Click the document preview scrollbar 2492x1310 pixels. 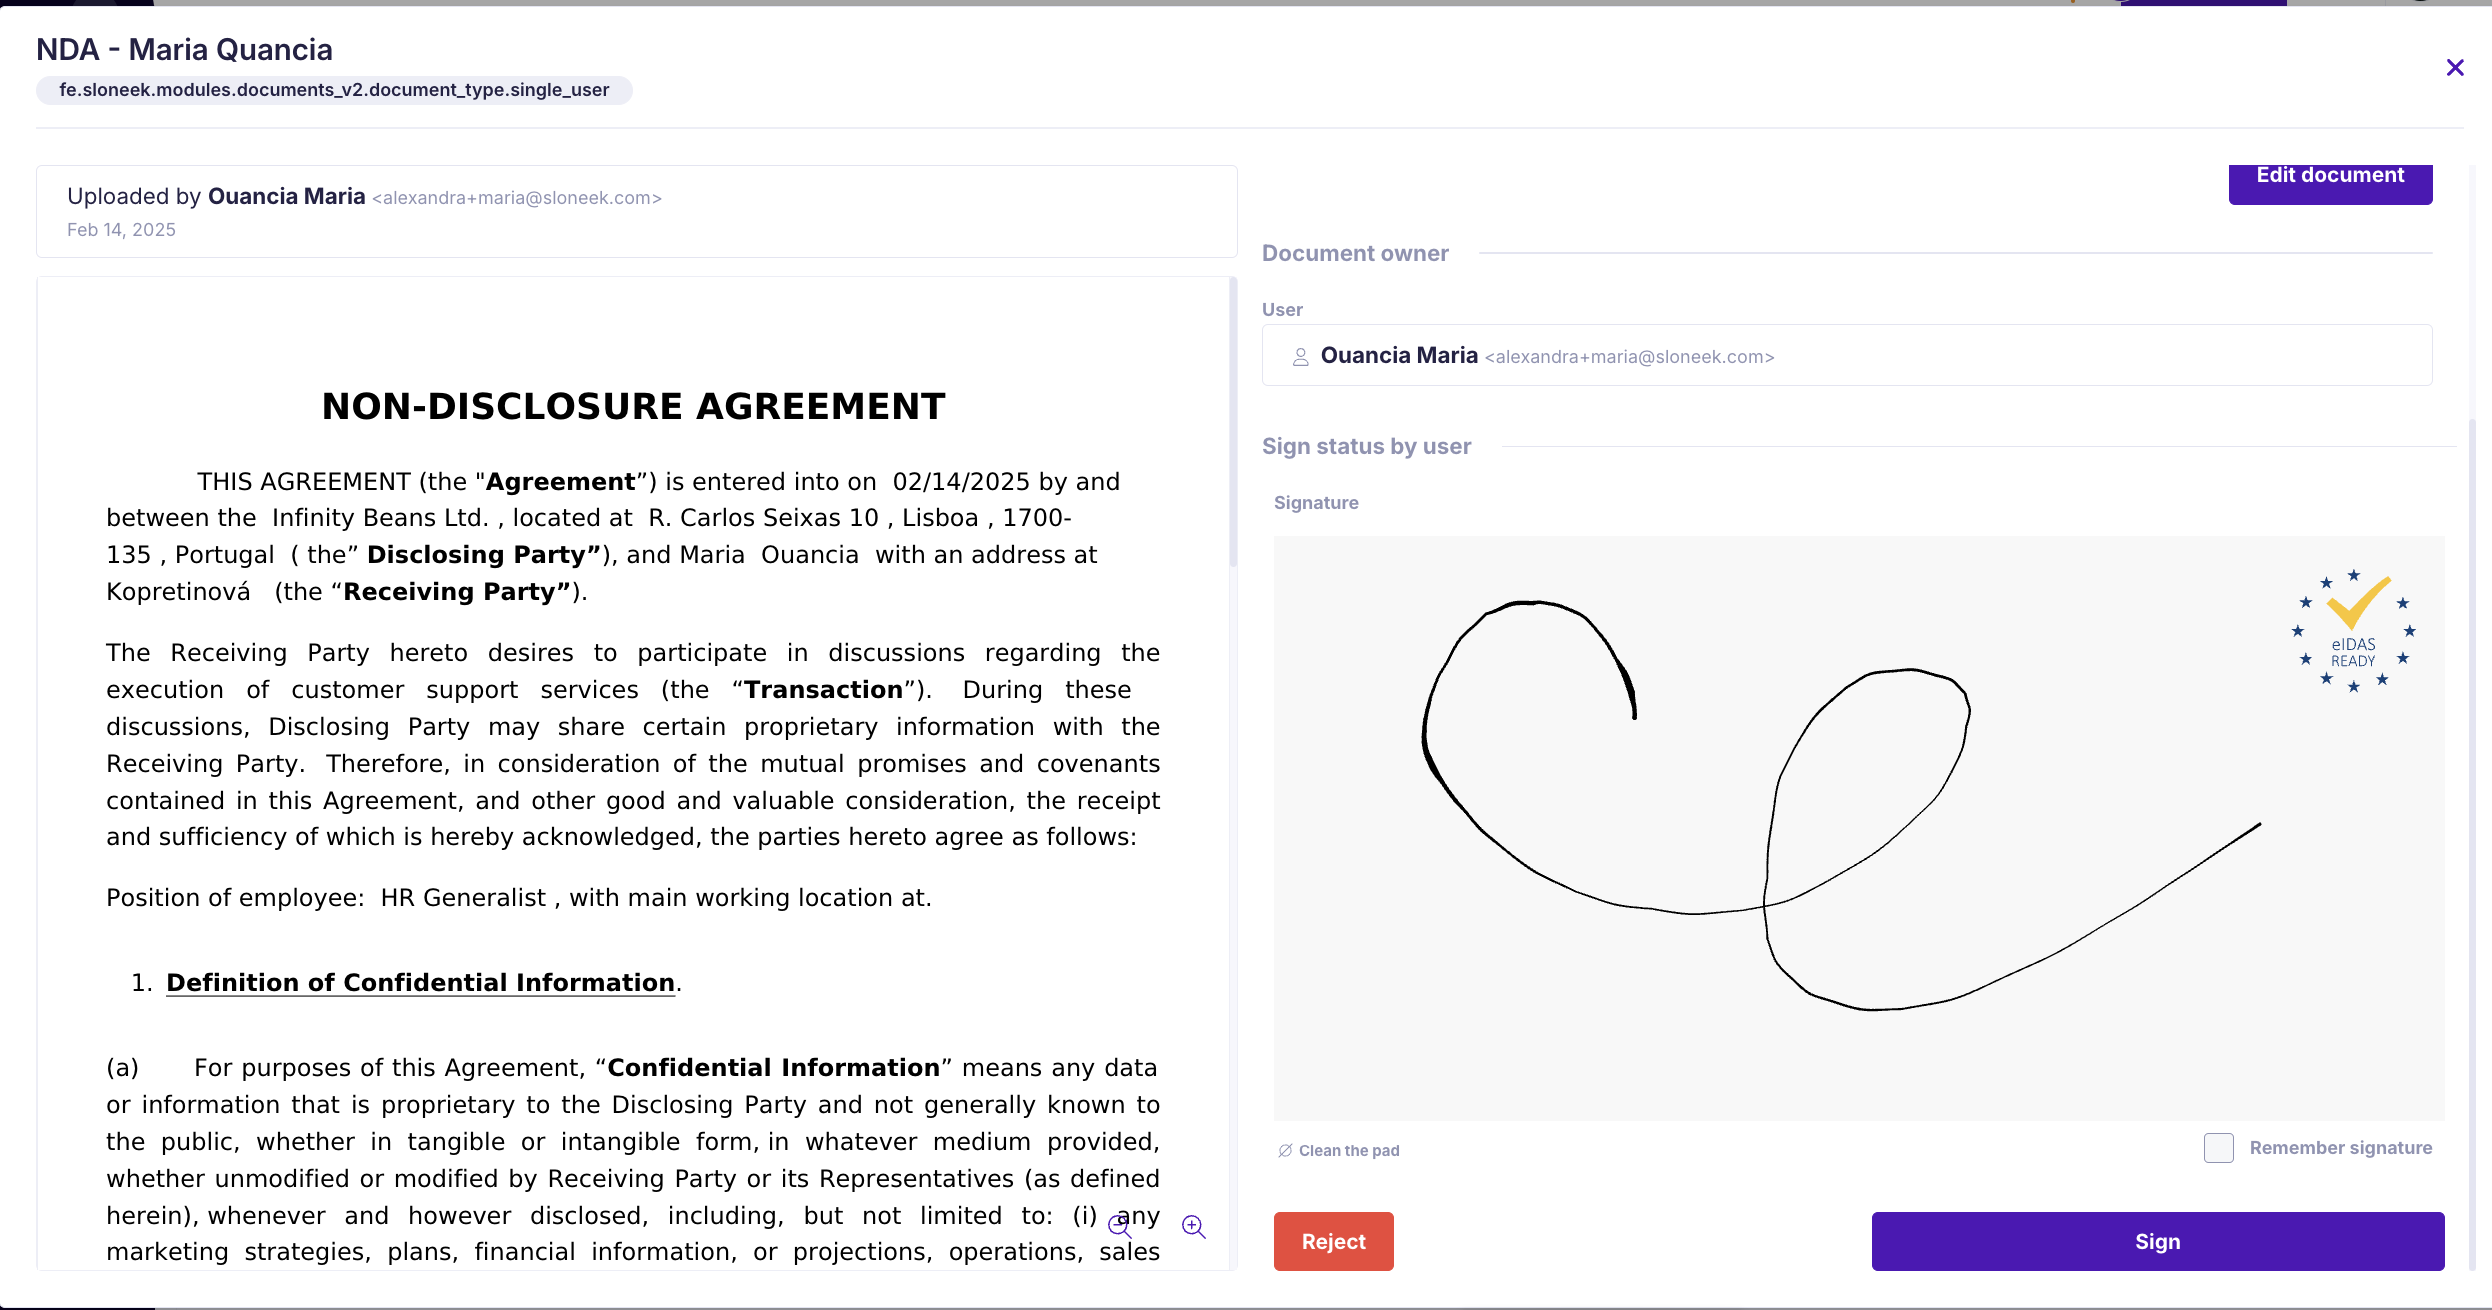pos(1233,424)
